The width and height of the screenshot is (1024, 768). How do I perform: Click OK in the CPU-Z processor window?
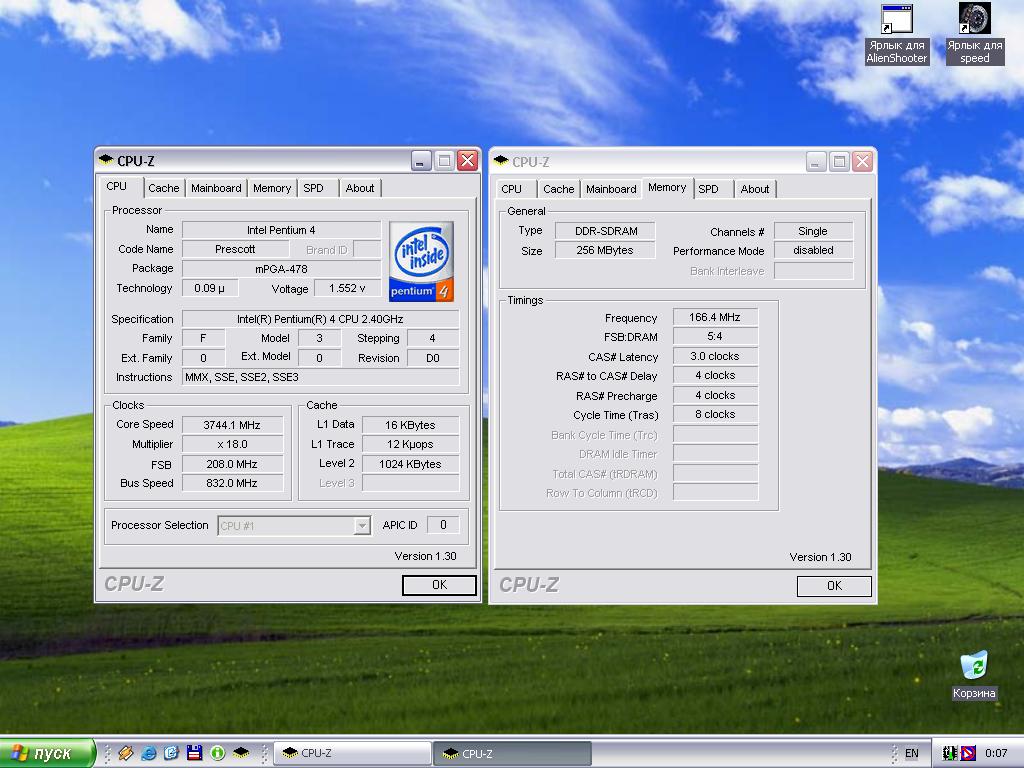tap(440, 585)
